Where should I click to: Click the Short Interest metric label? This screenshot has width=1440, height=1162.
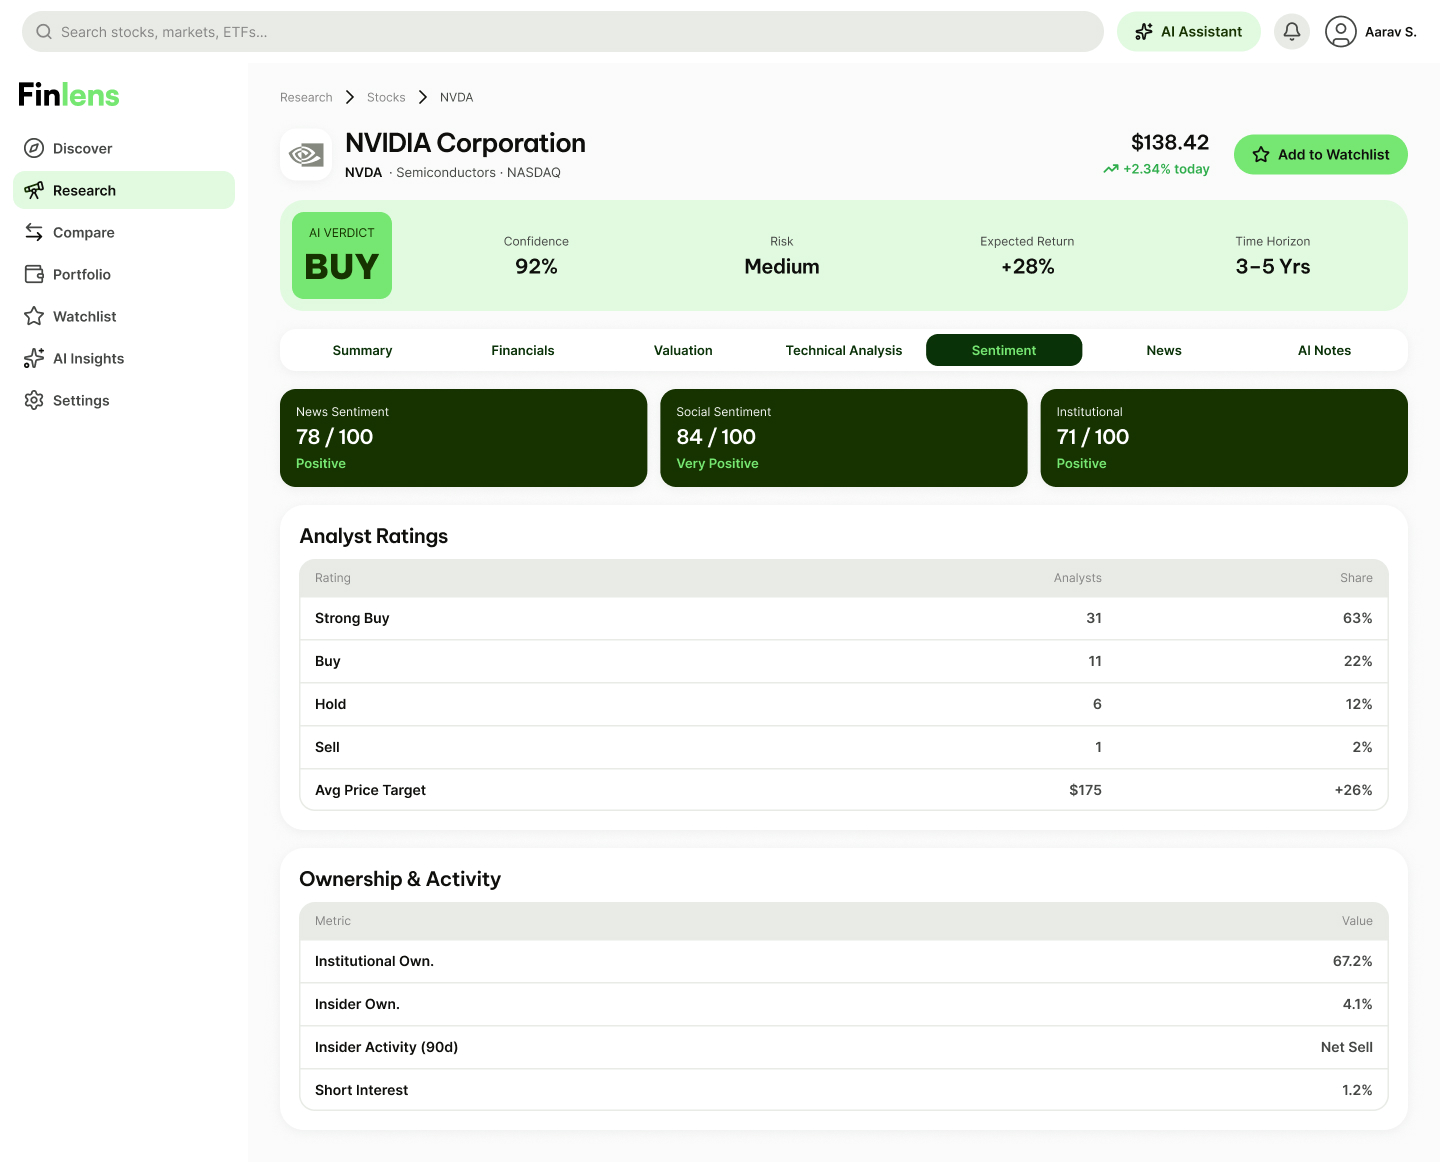361,1090
